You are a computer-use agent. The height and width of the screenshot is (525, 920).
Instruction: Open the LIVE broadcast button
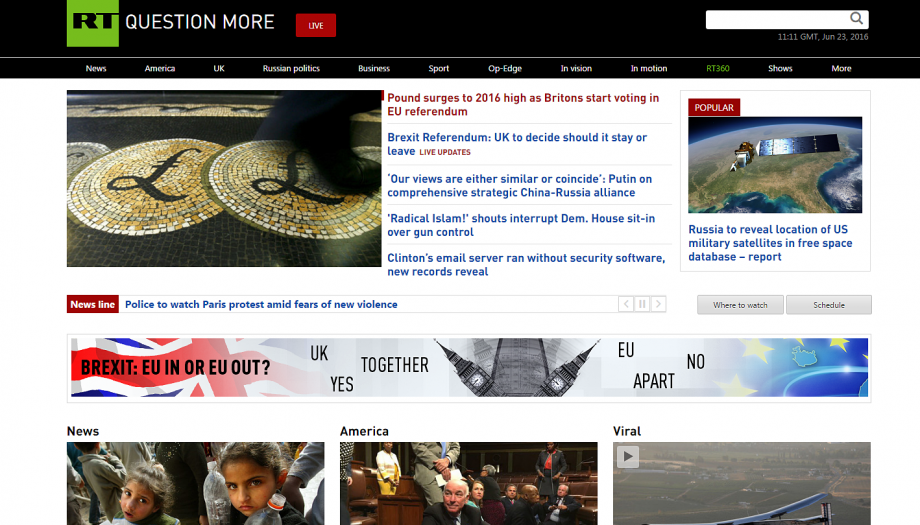point(316,25)
